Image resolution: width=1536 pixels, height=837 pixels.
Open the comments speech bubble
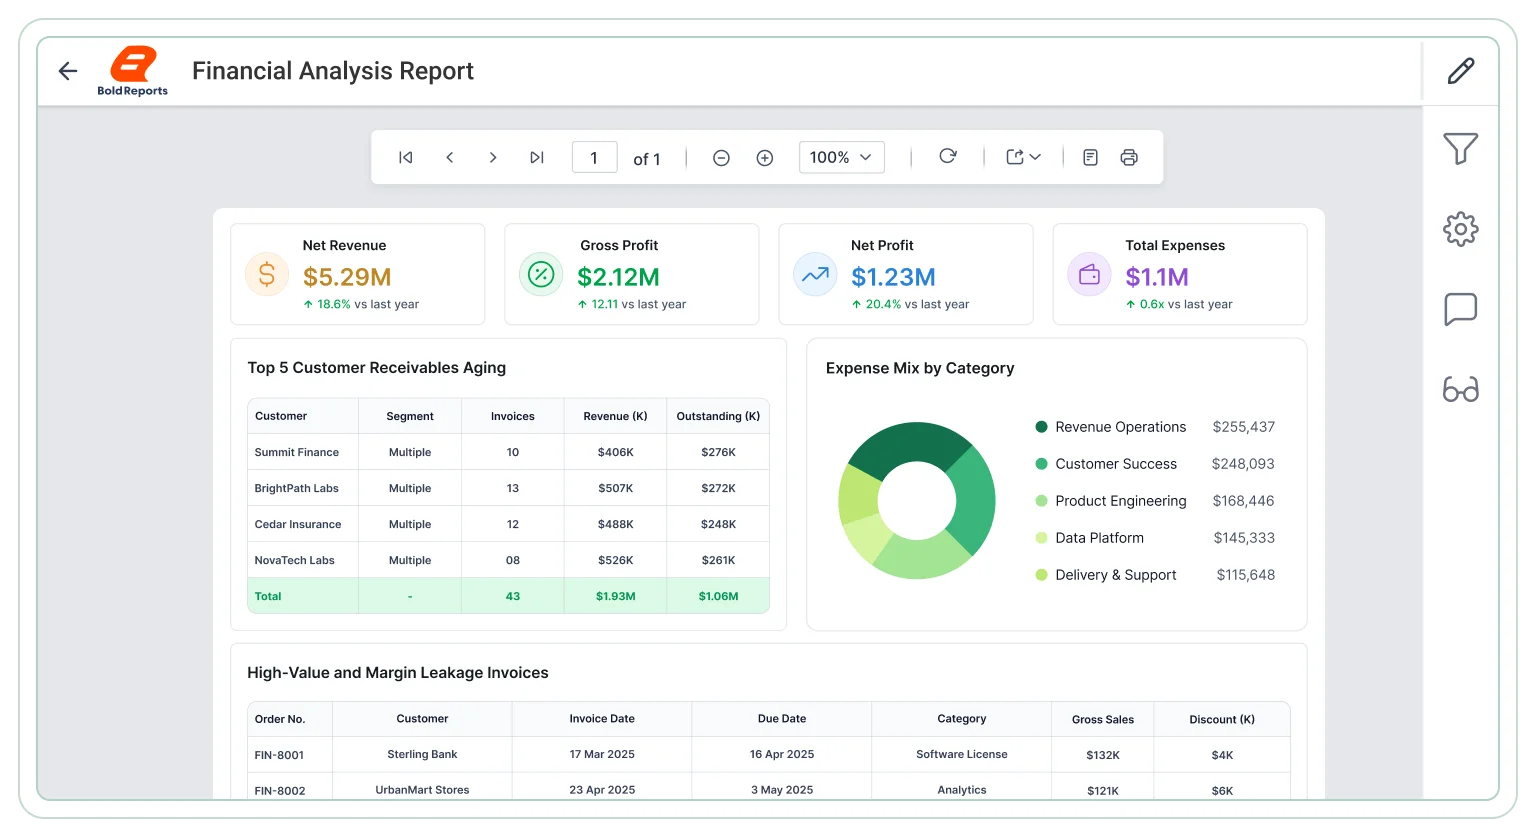coord(1461,309)
